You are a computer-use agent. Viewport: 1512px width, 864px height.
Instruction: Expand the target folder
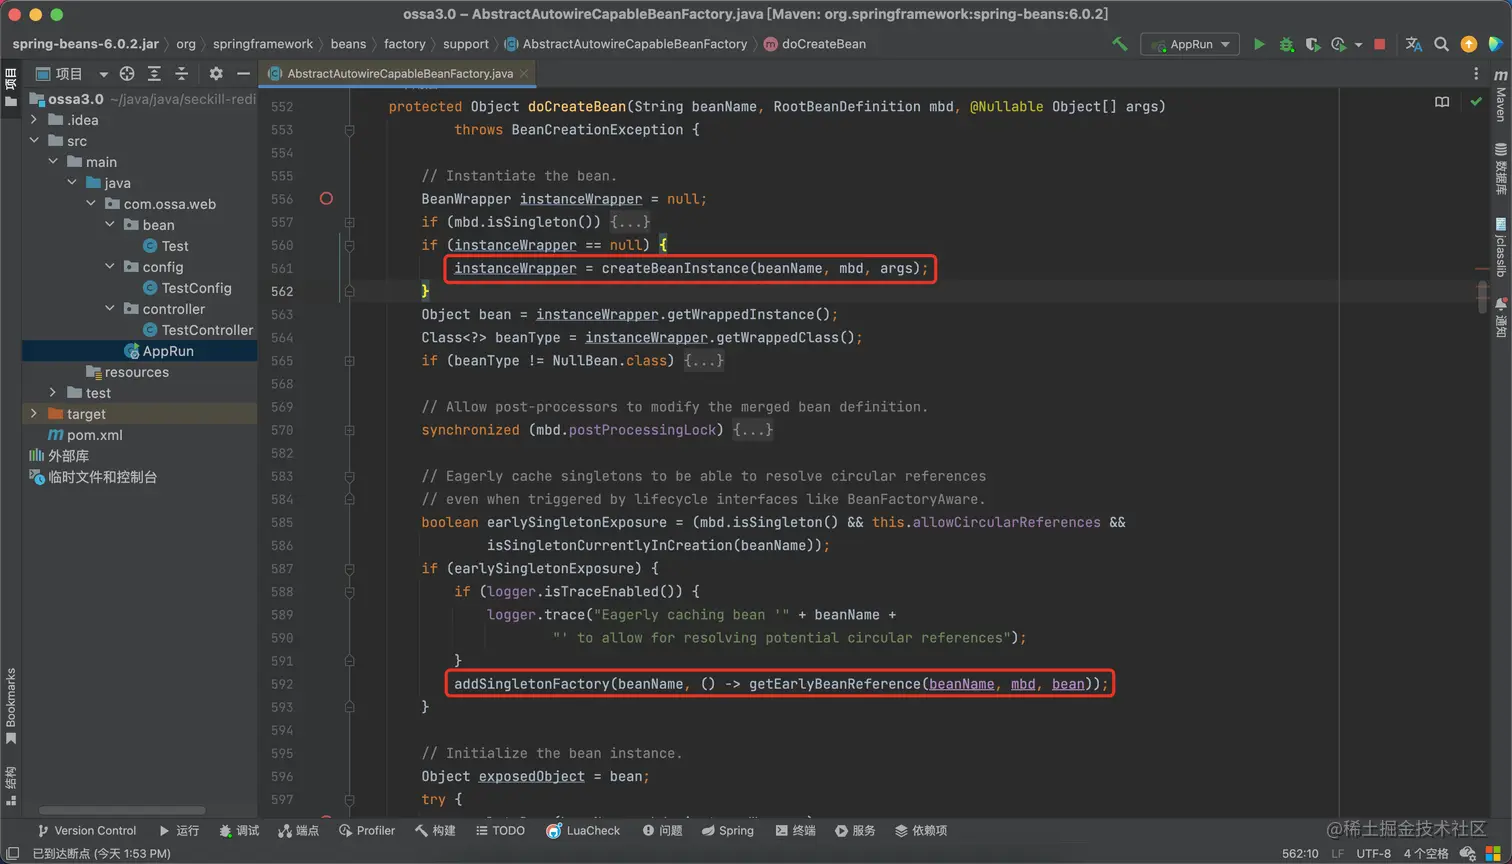(34, 414)
